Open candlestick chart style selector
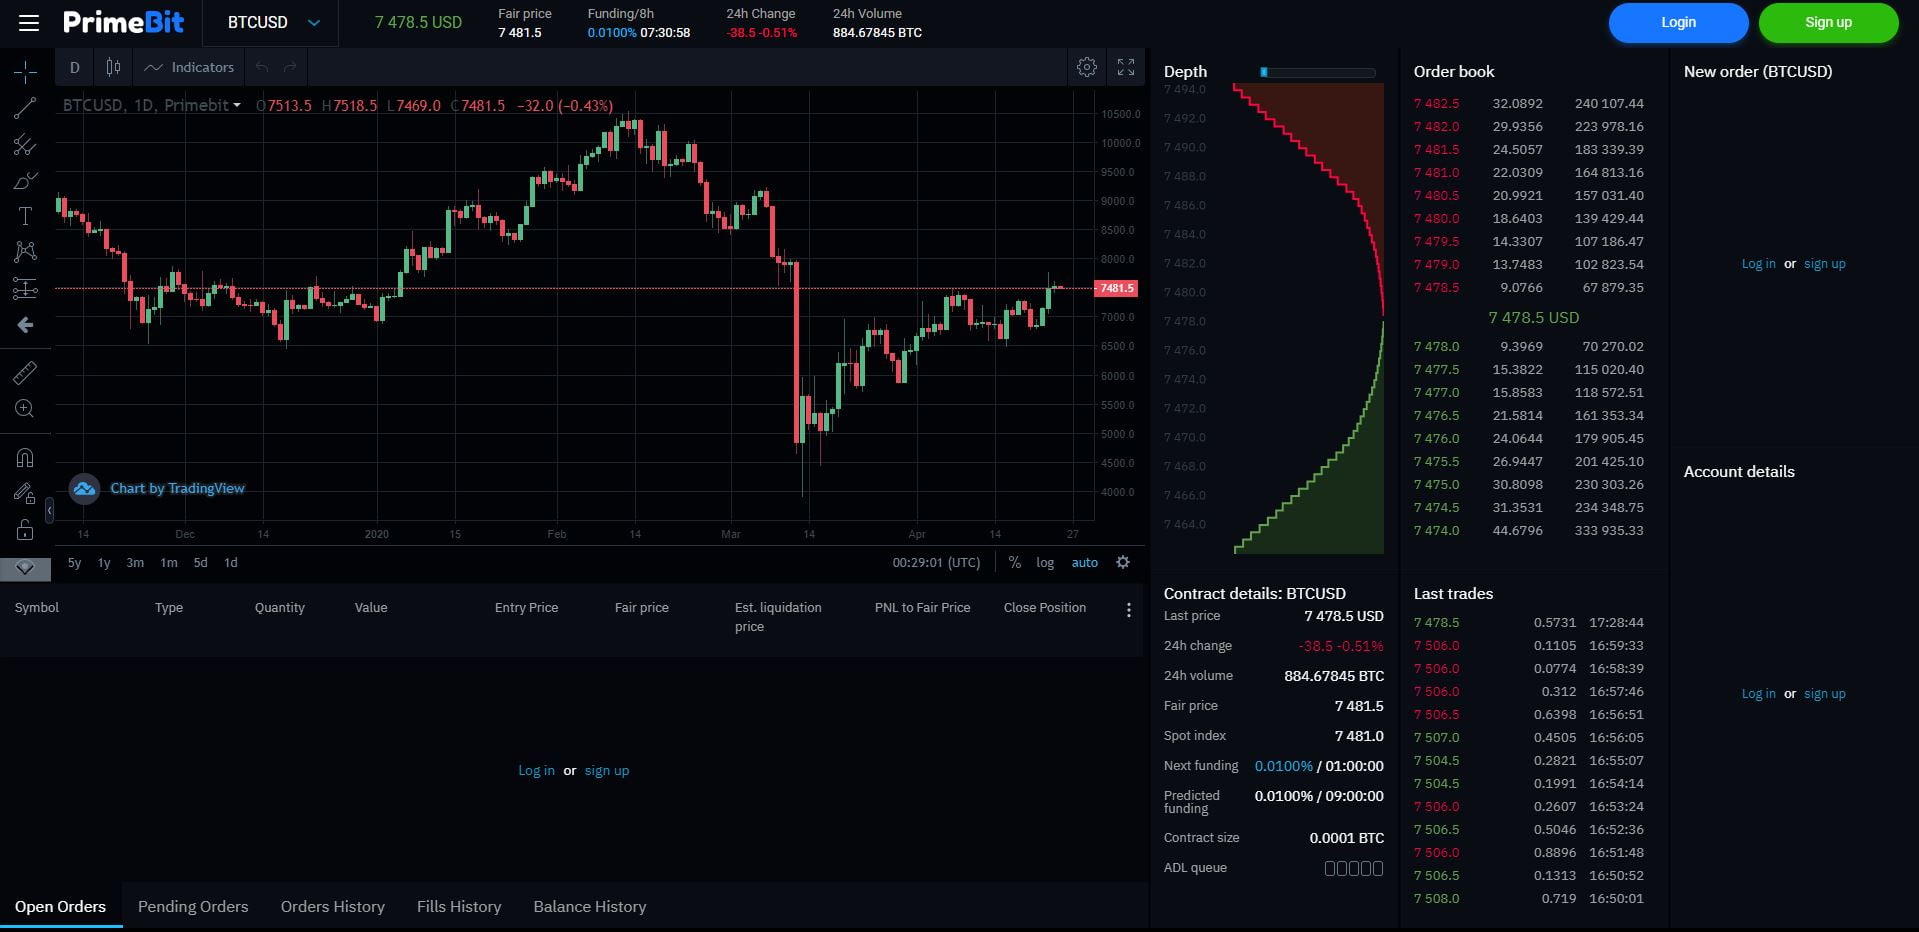The width and height of the screenshot is (1919, 932). click(114, 67)
